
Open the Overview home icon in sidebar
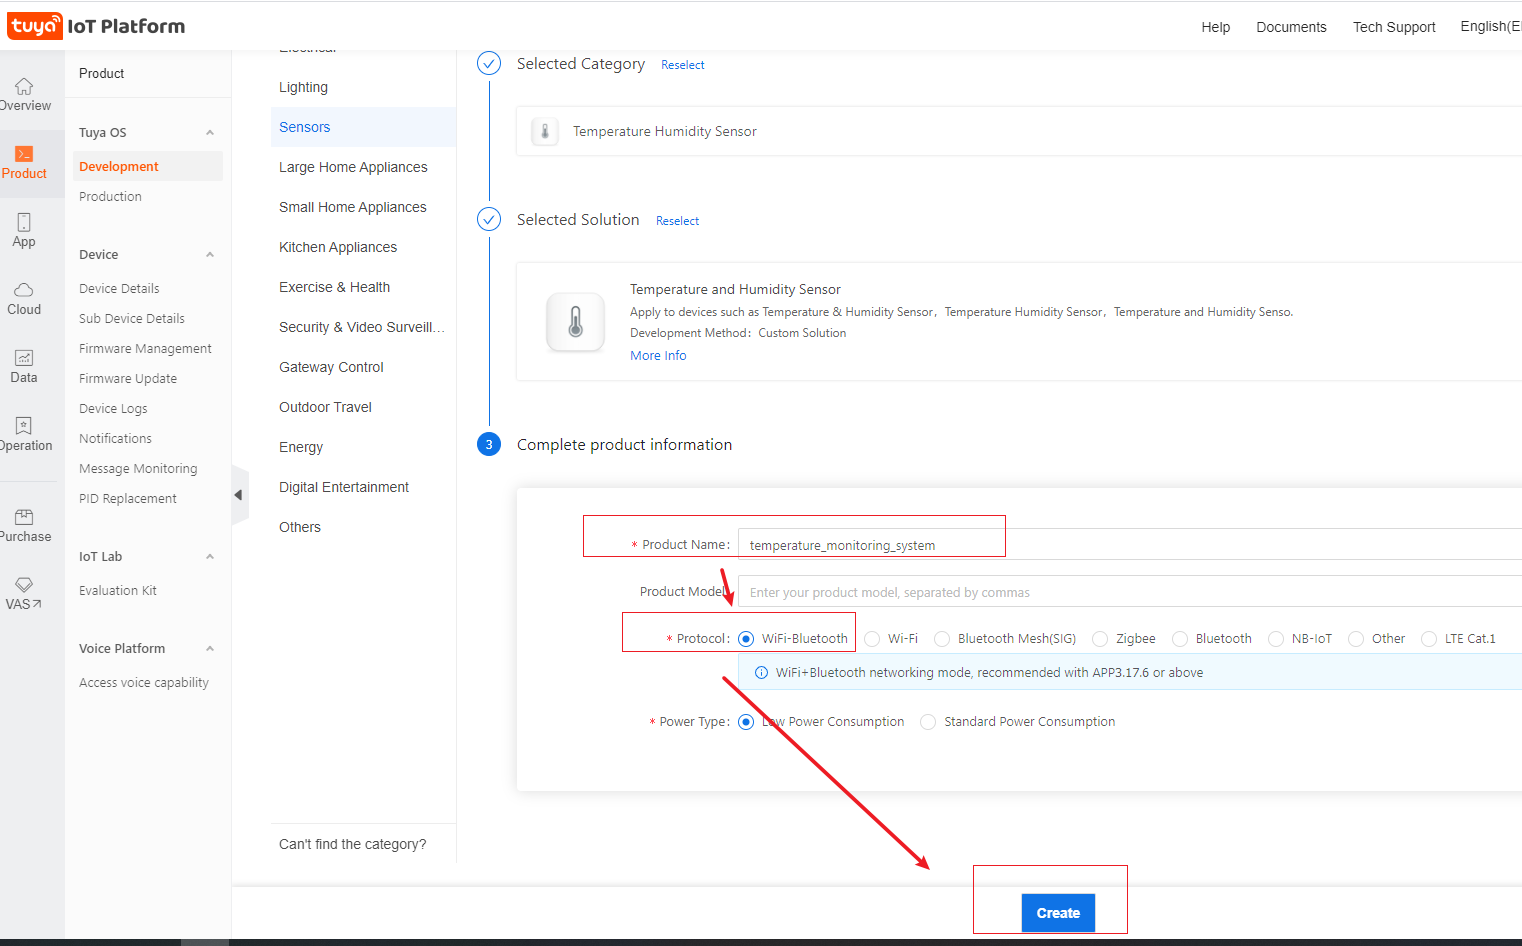click(24, 87)
